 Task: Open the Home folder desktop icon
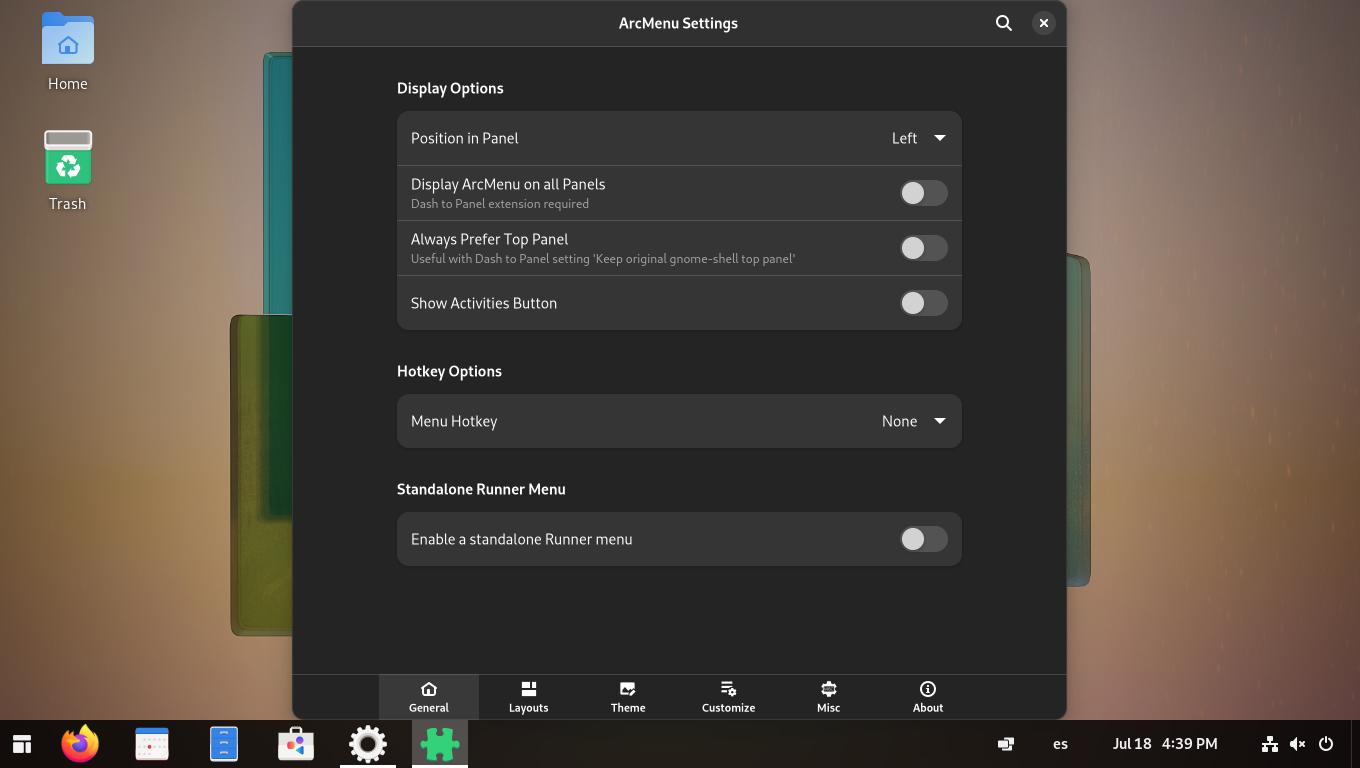coord(68,52)
